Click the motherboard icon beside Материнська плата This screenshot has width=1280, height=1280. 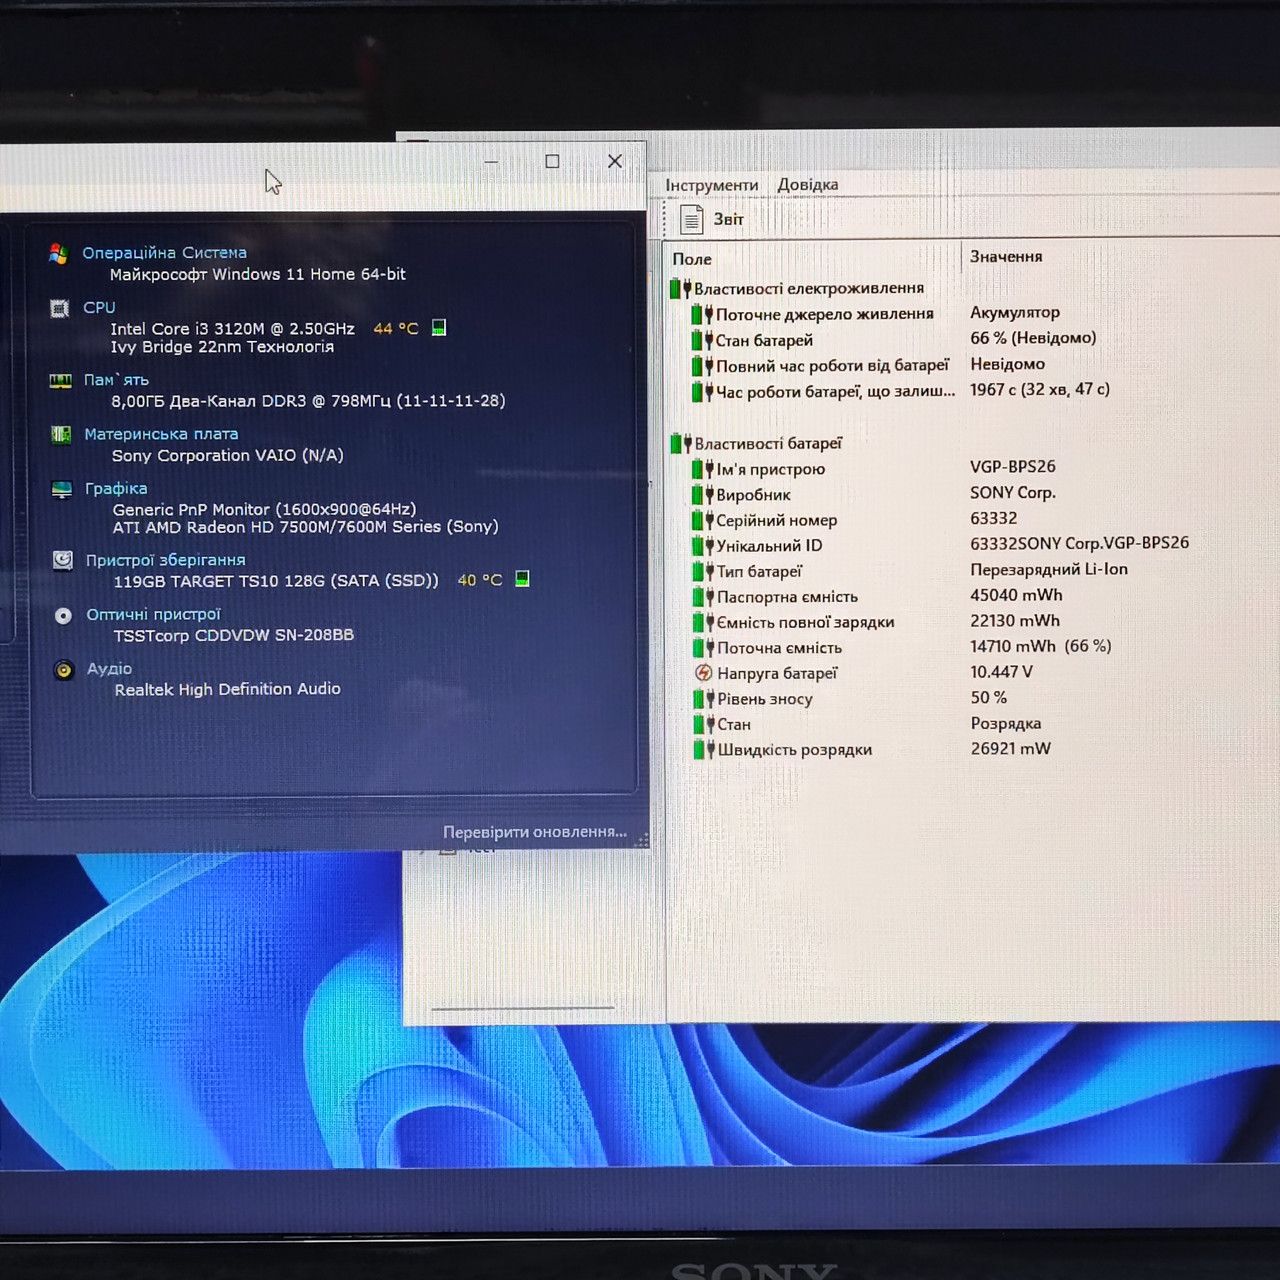pos(61,434)
